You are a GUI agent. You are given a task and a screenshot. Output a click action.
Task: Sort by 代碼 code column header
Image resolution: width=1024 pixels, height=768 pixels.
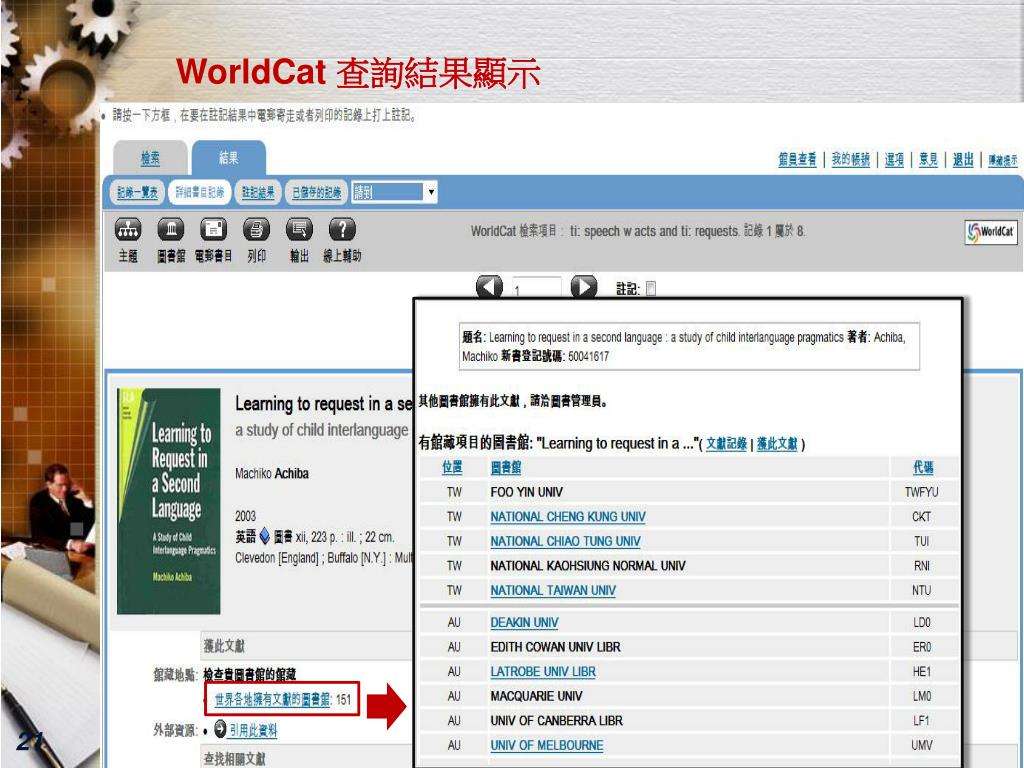click(923, 467)
